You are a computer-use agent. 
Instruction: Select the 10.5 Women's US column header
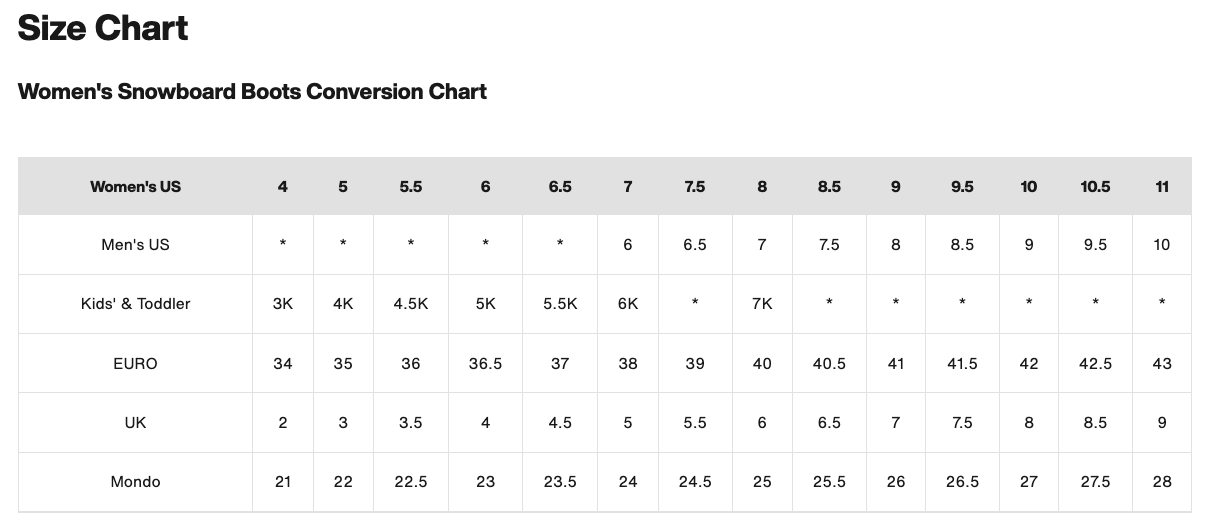[1095, 187]
